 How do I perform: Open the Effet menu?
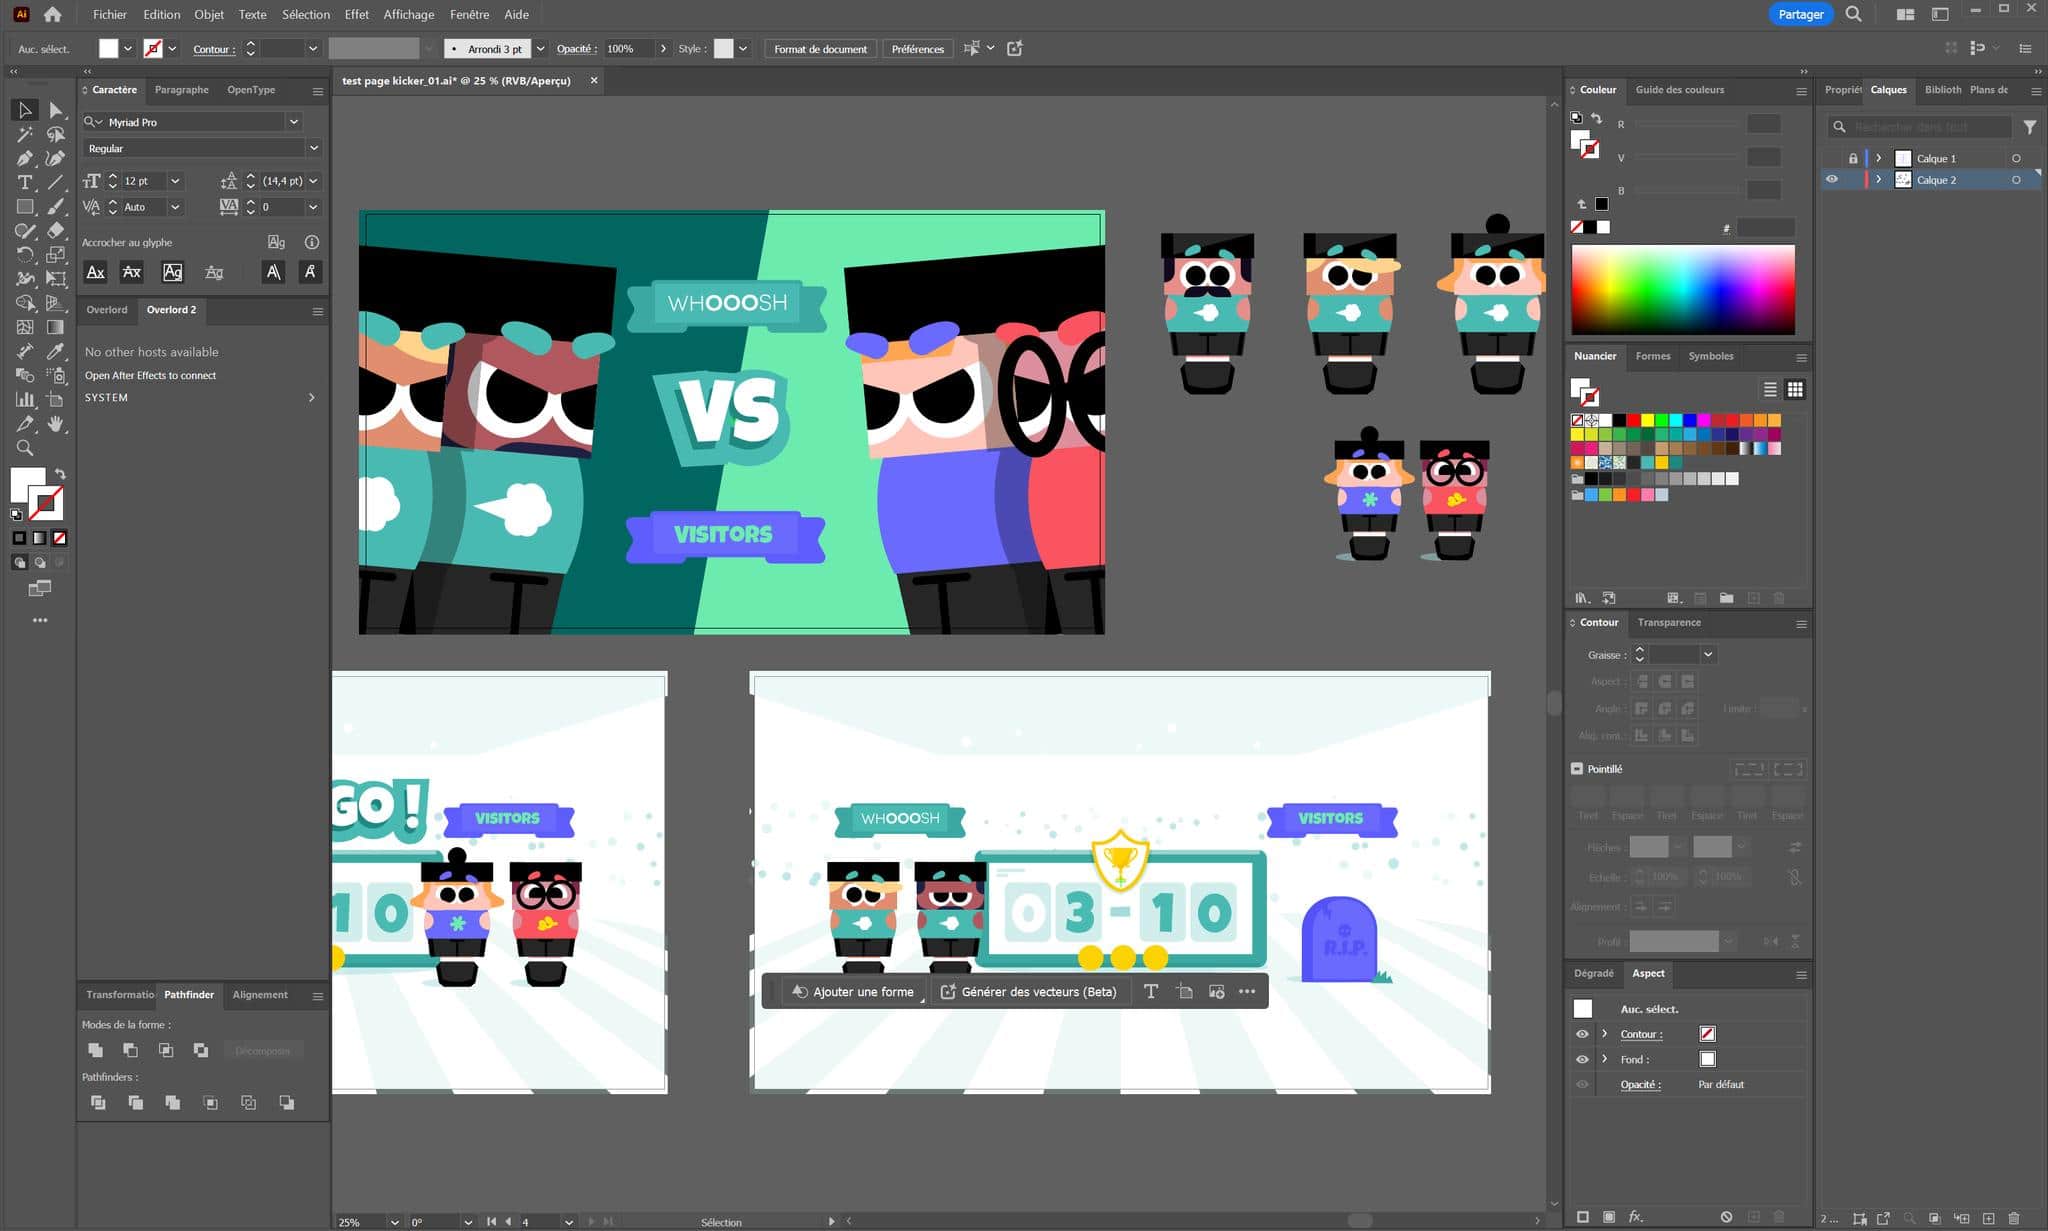point(356,14)
